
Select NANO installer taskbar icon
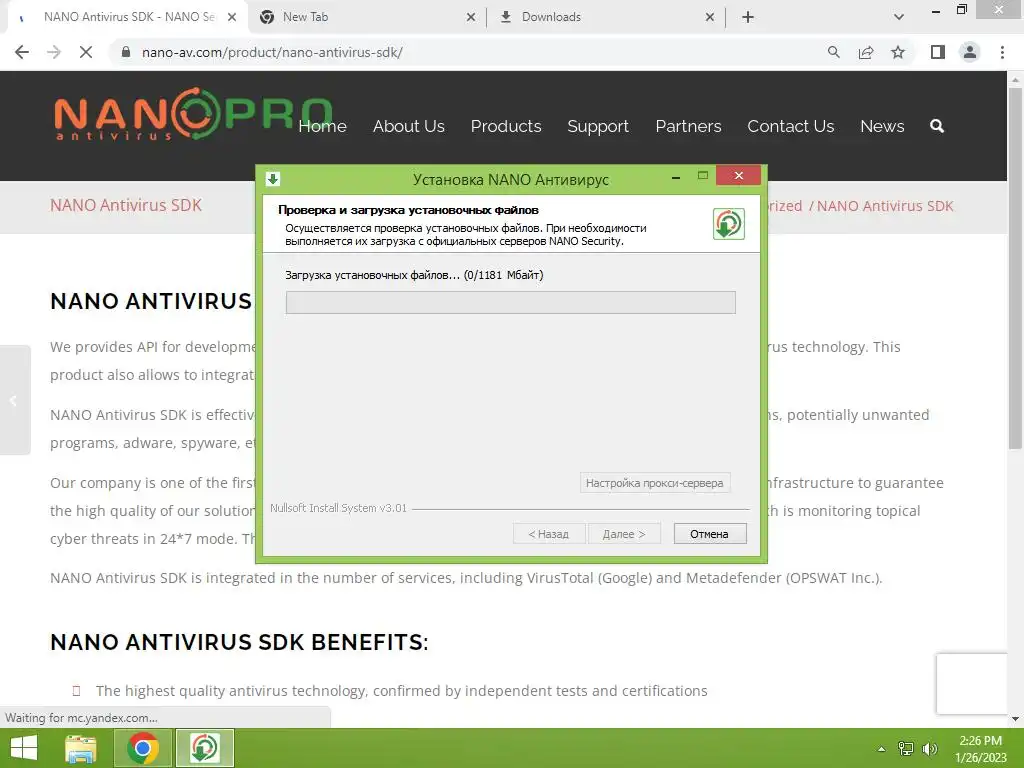point(204,748)
